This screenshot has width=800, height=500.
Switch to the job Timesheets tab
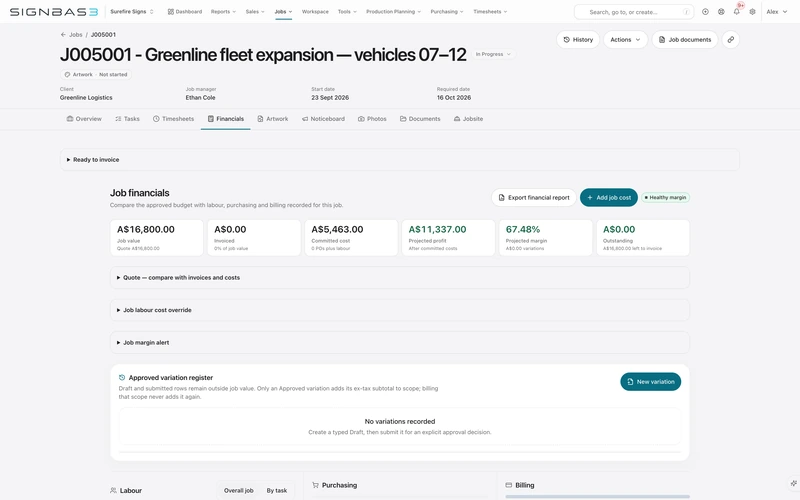pyautogui.click(x=173, y=119)
